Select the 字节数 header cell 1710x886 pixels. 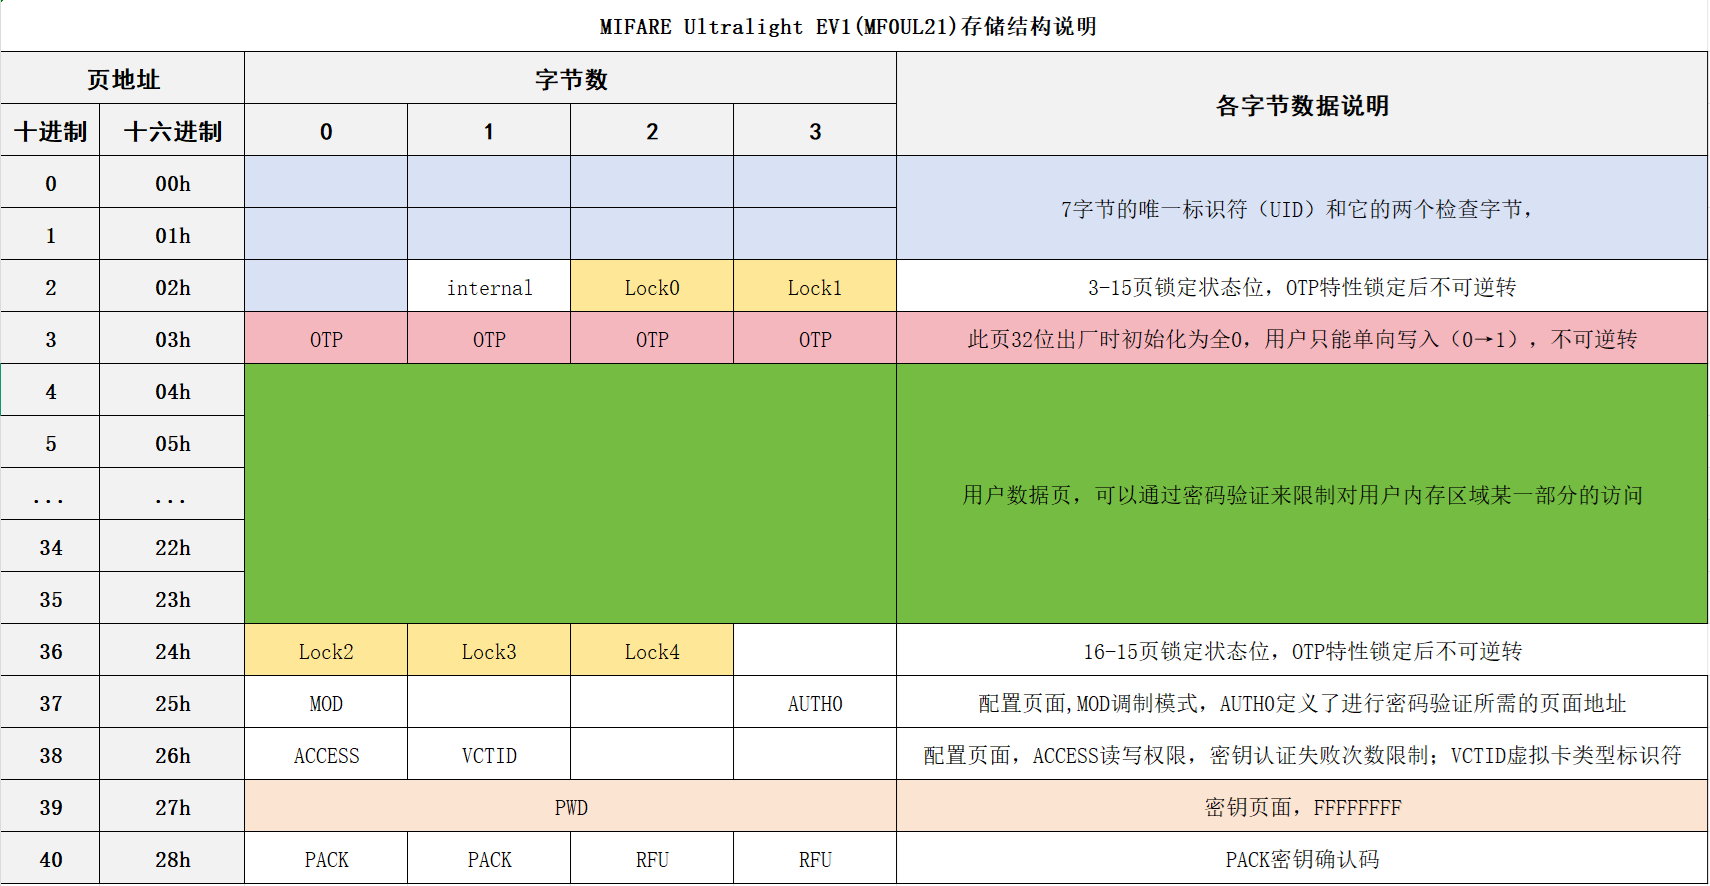point(570,79)
